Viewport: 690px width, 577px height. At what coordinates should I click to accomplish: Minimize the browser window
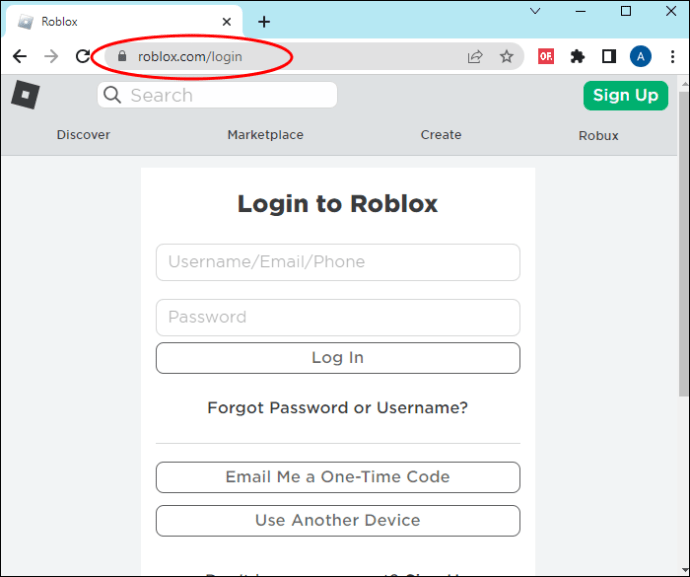(x=581, y=11)
